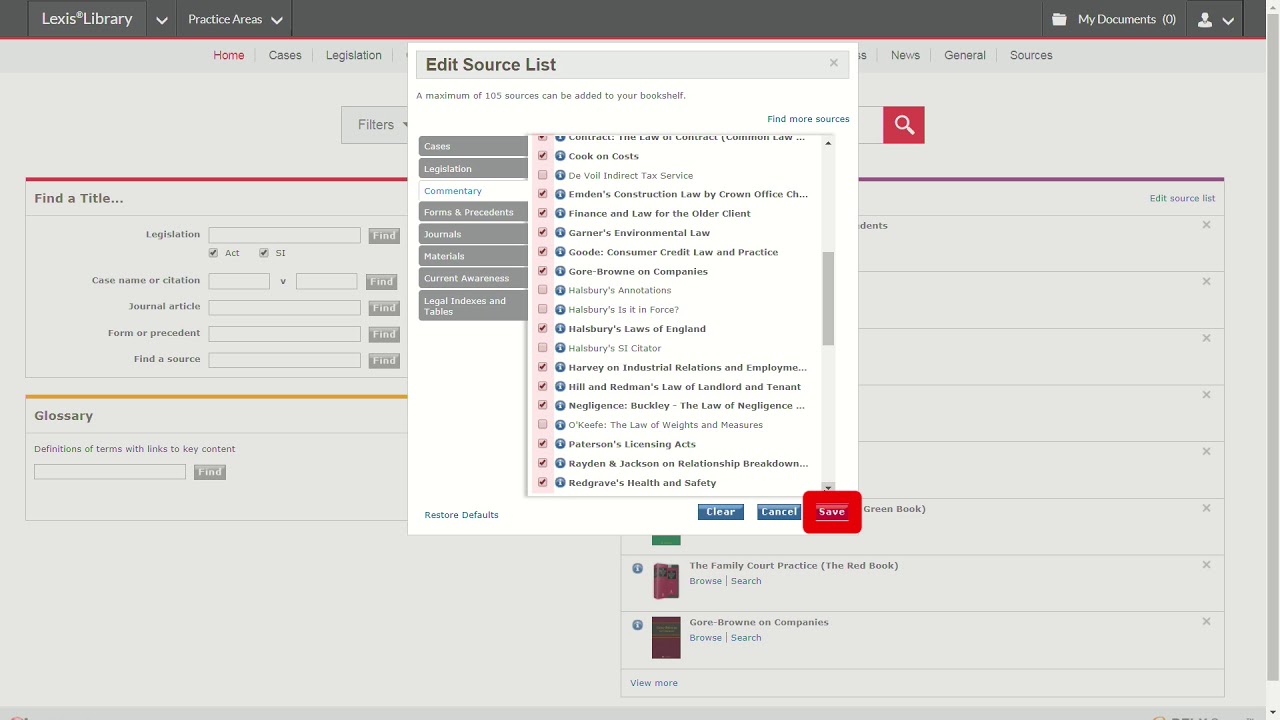
Task: Check Halsbury's SI Citator checkbox
Action: [x=543, y=348]
